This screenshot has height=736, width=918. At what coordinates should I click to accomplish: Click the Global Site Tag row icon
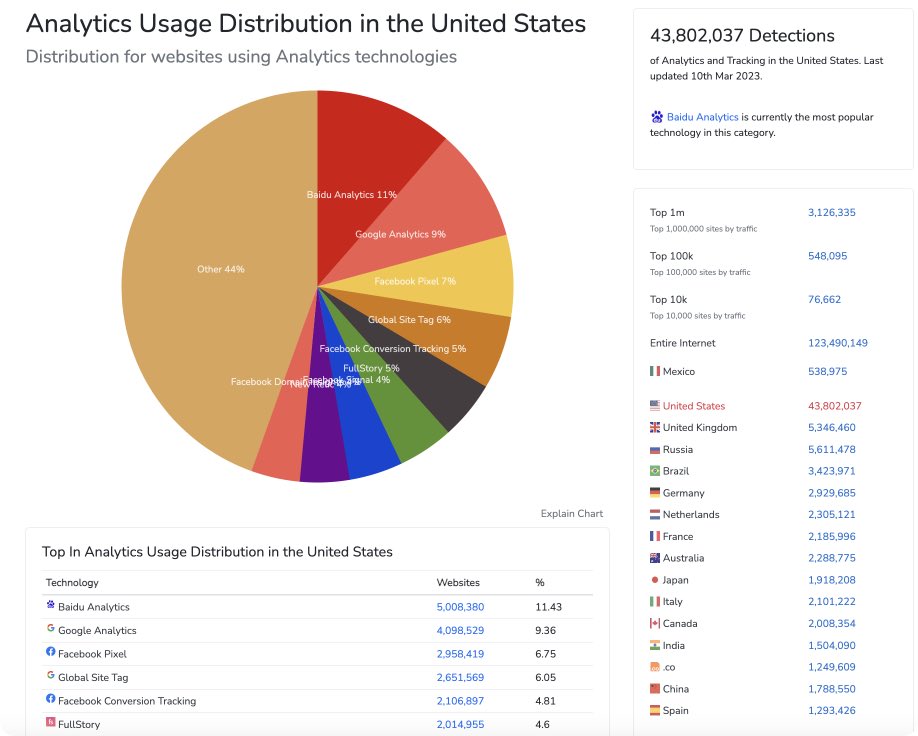coord(51,675)
